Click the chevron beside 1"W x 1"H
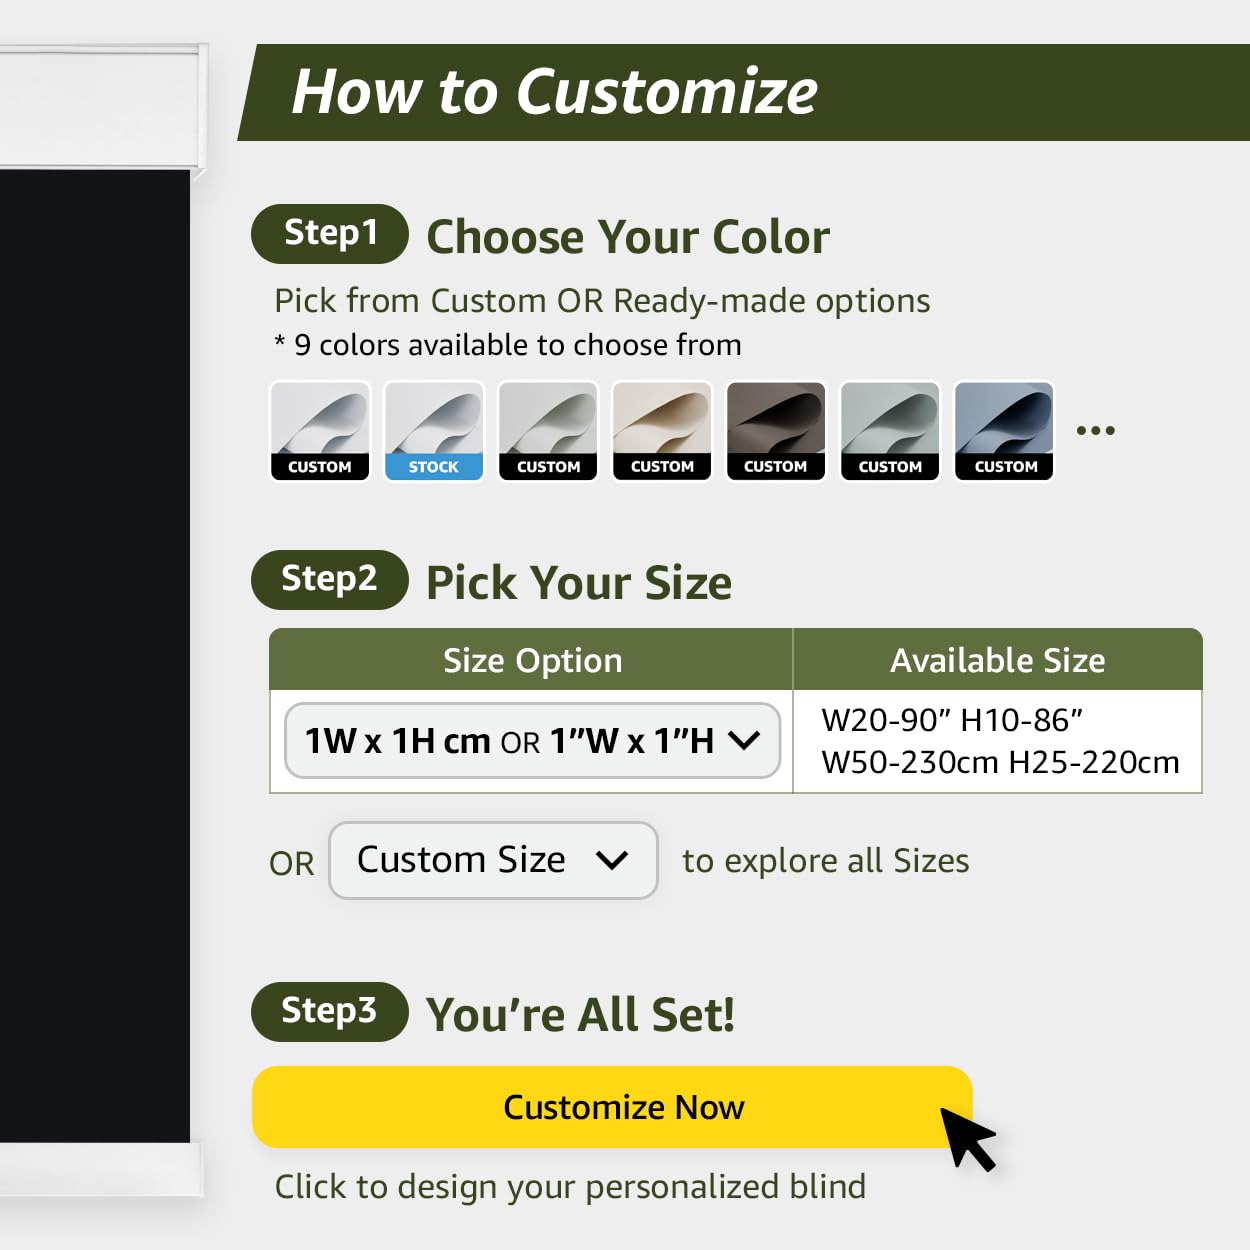Screen dimensions: 1250x1250 click(744, 740)
